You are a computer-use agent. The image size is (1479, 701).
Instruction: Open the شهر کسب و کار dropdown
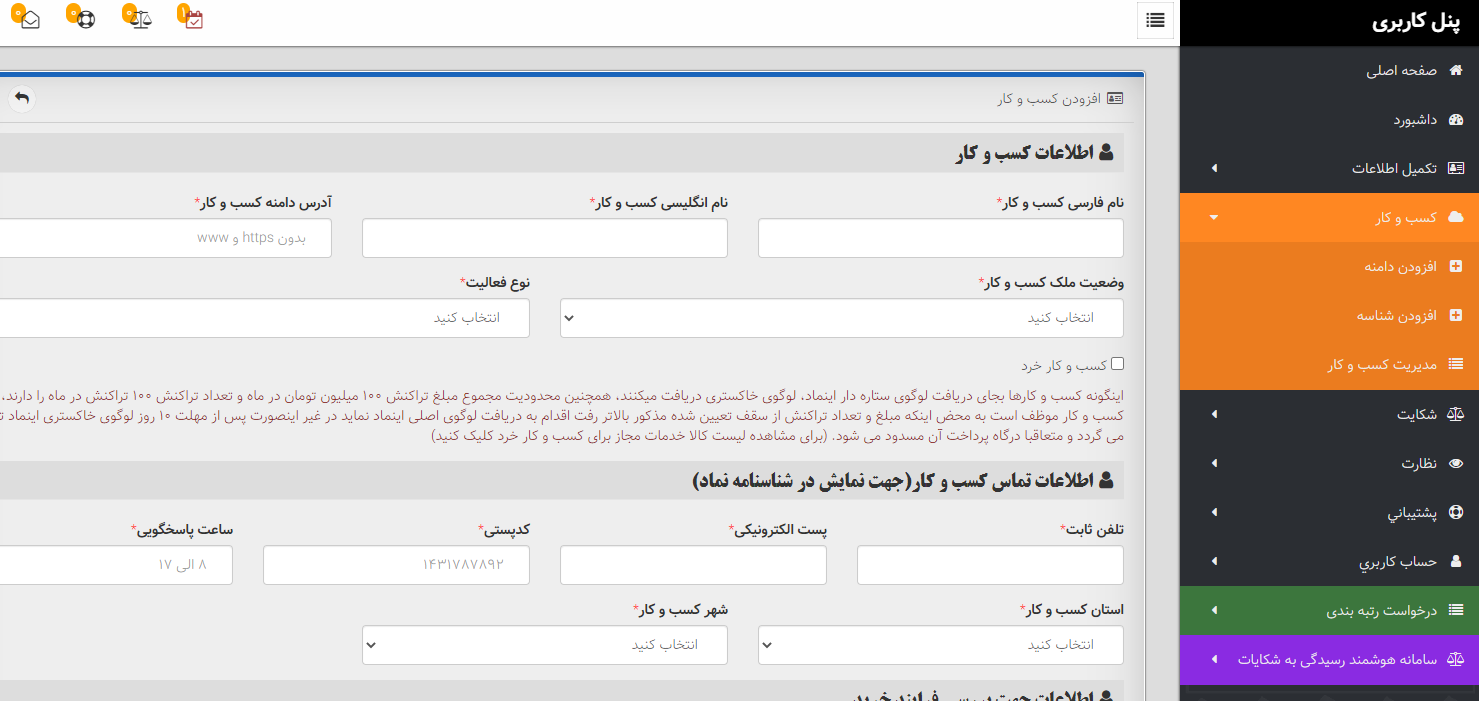click(544, 645)
